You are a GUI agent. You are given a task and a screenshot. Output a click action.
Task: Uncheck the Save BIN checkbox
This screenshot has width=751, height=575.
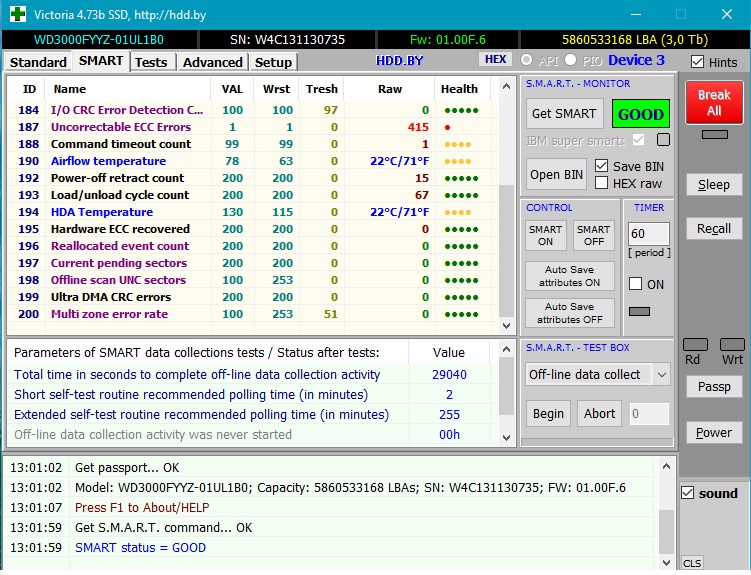(x=602, y=166)
